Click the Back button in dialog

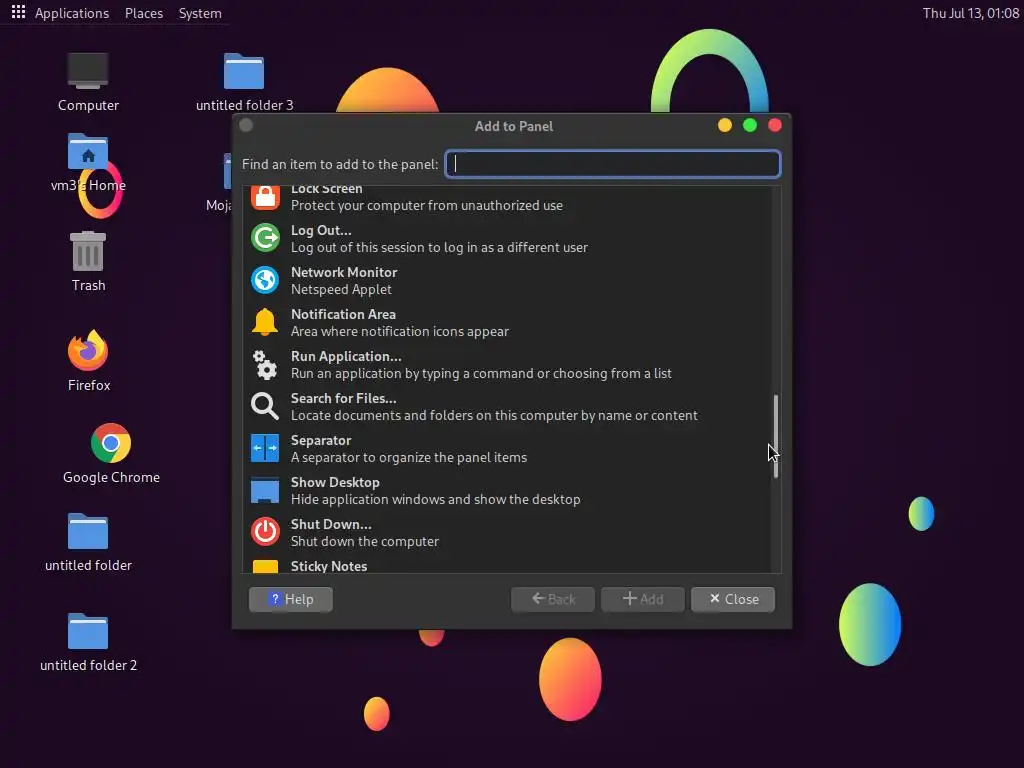pos(552,599)
